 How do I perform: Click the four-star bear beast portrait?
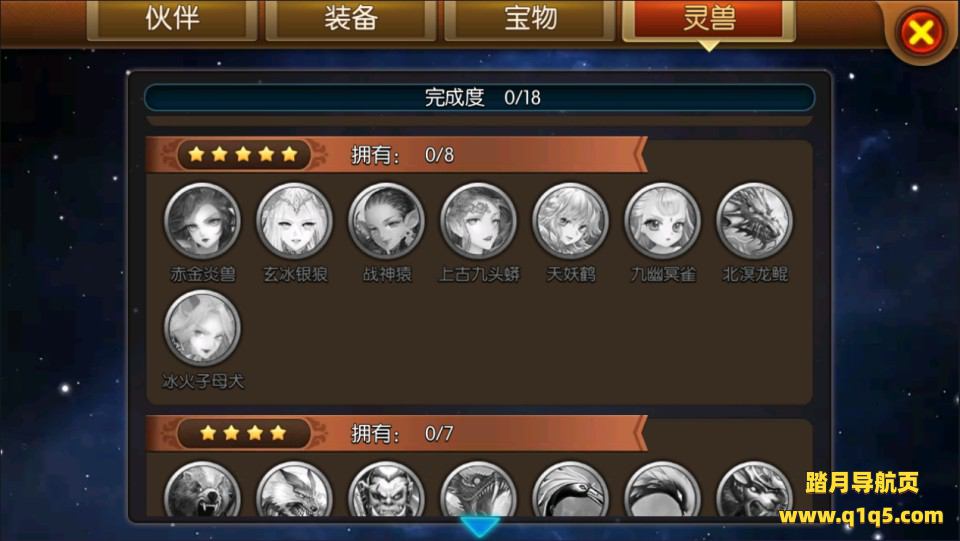click(x=202, y=490)
